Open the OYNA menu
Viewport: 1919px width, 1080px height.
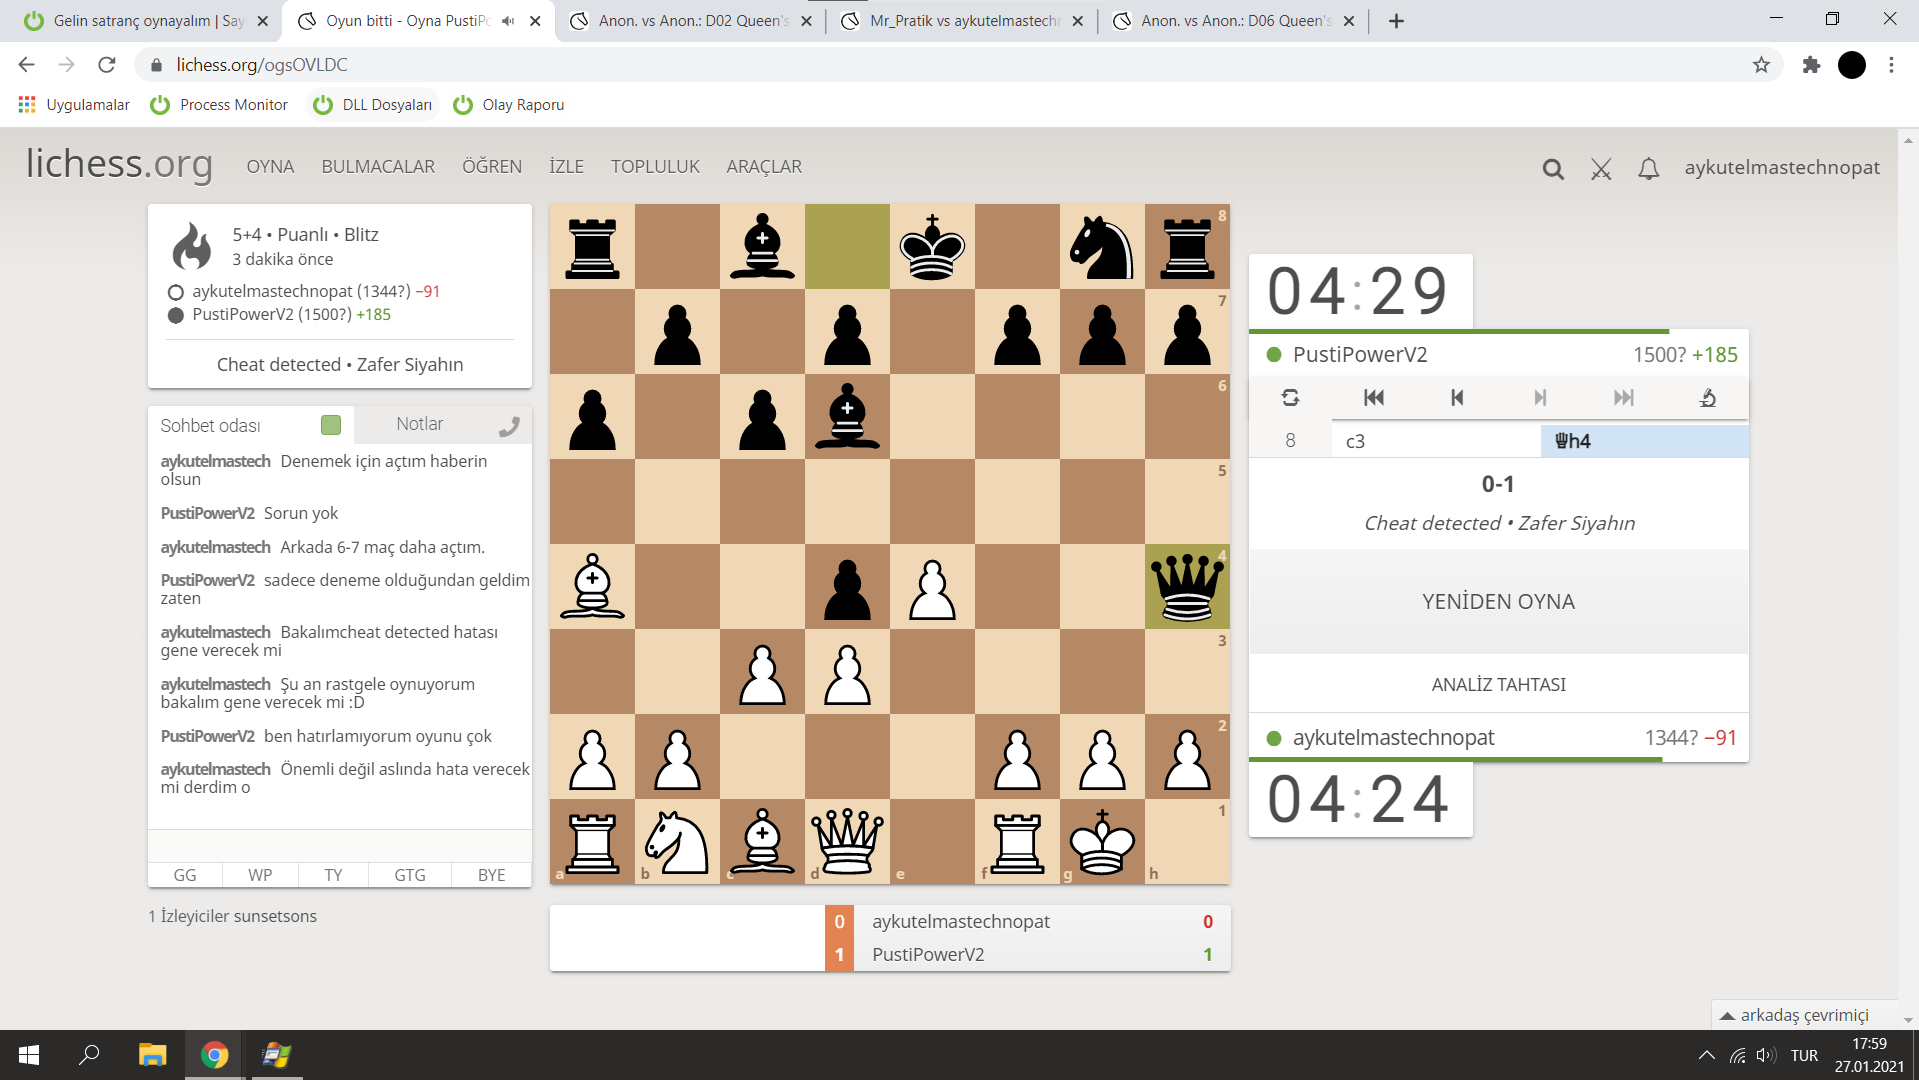pyautogui.click(x=270, y=167)
